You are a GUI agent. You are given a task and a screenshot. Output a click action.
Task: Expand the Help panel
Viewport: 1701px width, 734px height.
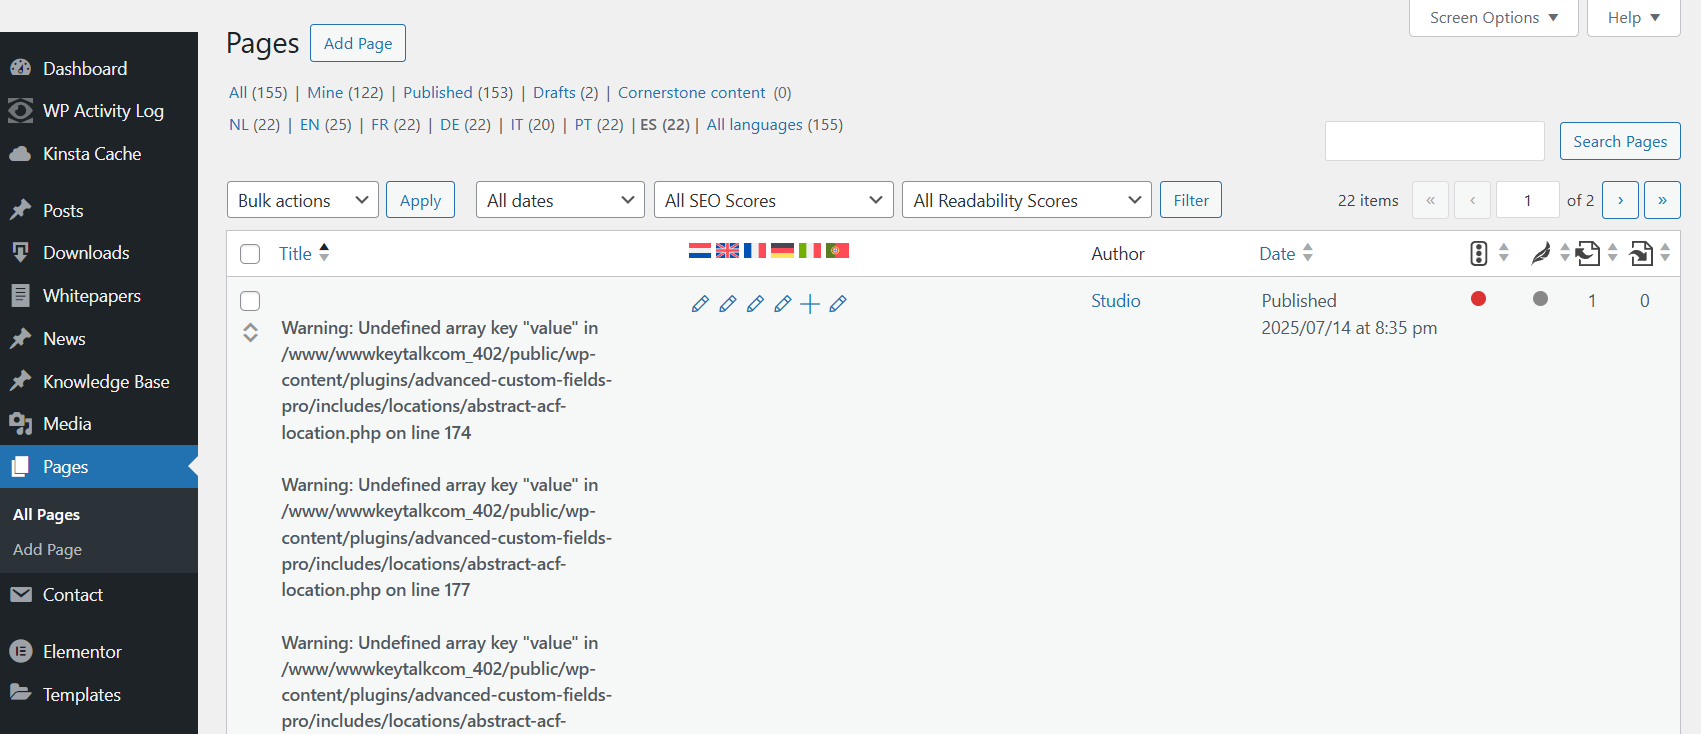pyautogui.click(x=1634, y=18)
